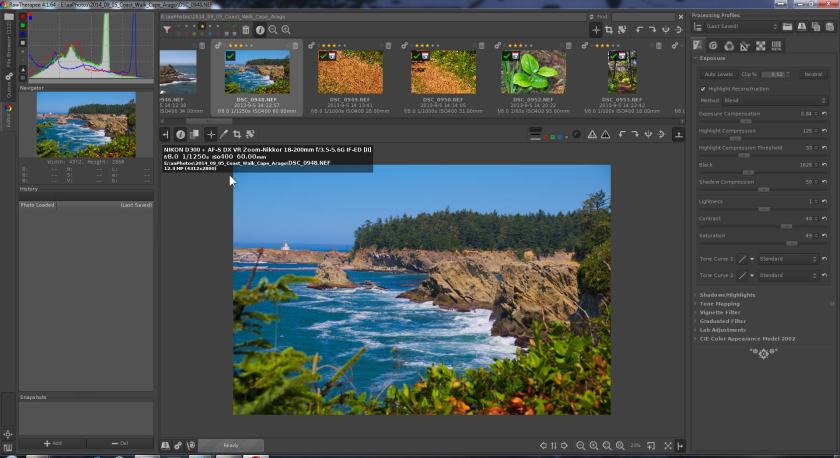This screenshot has height=458, width=840.
Task: Toggle Highlight Reconstruction checkbox
Action: coord(703,88)
